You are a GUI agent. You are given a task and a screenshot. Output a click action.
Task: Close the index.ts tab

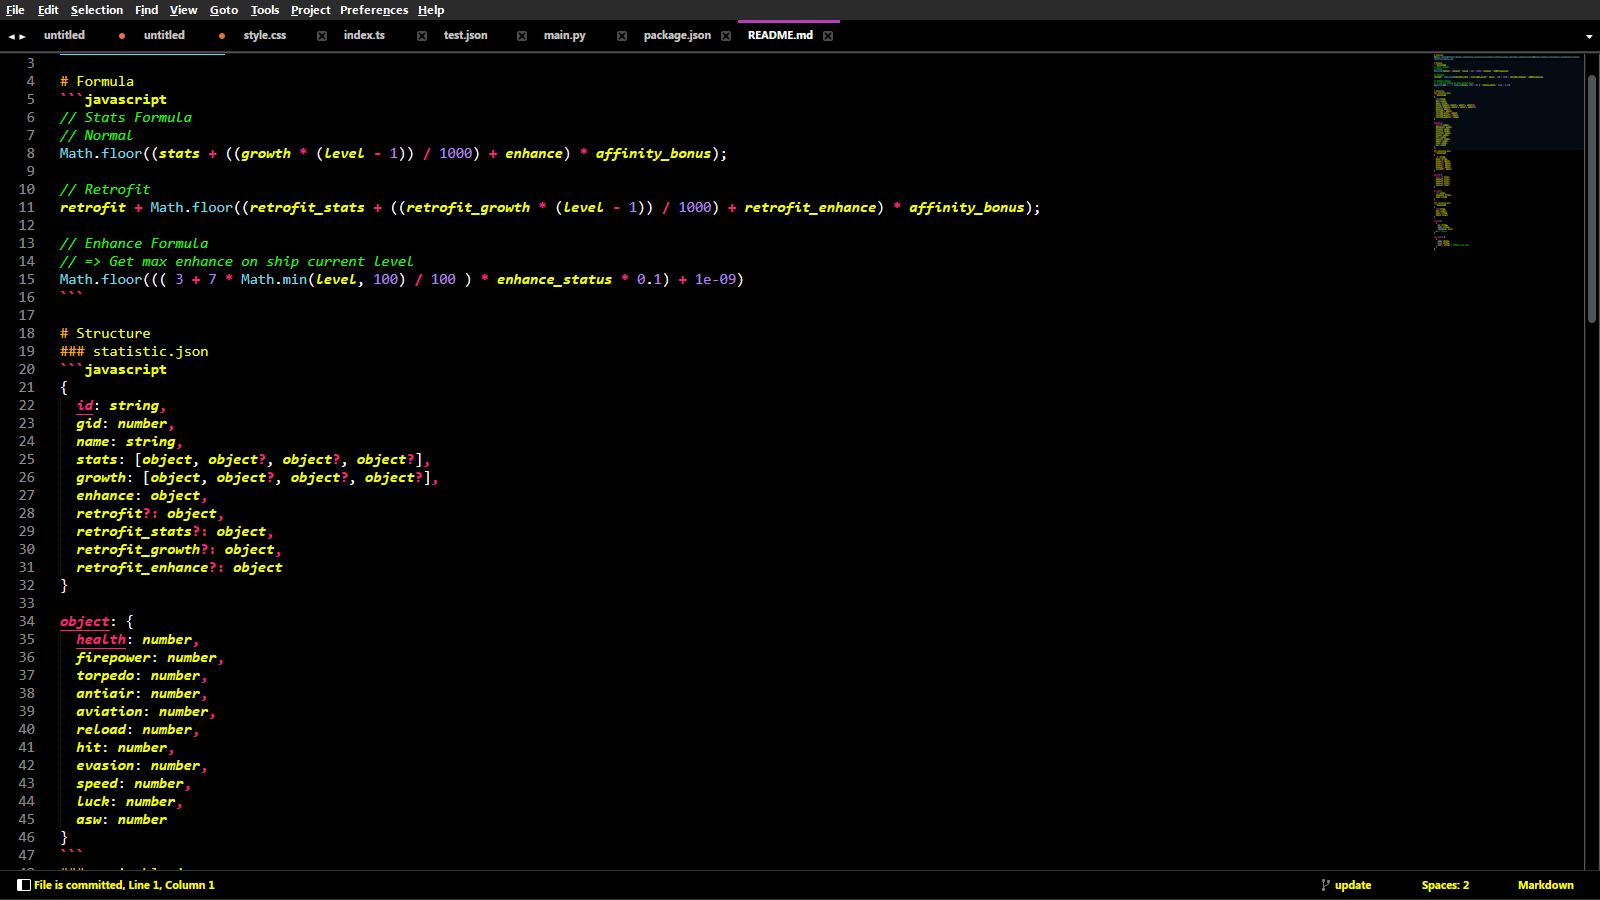click(422, 36)
